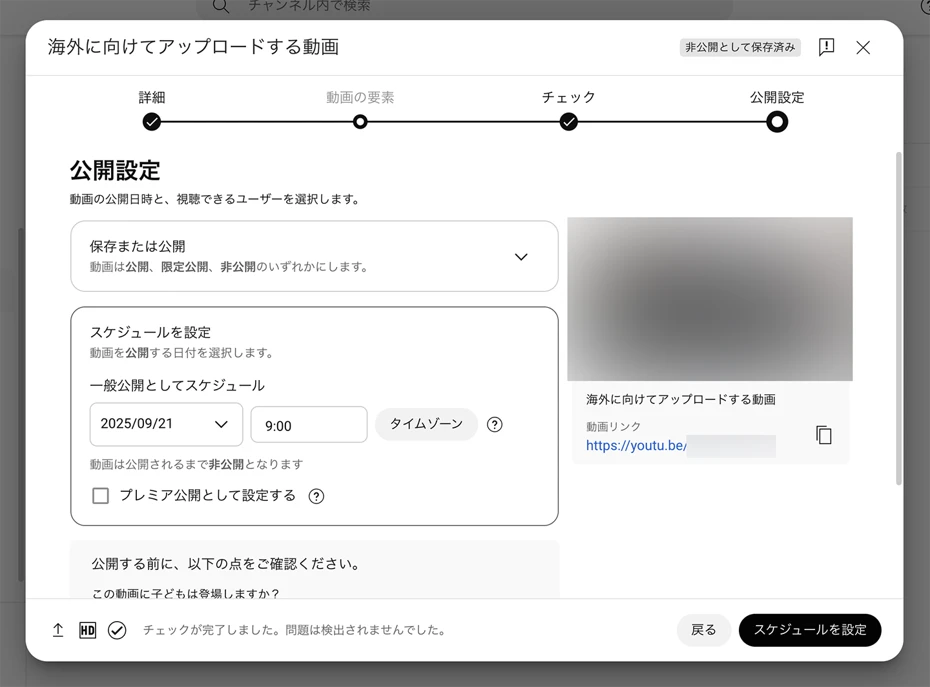Click the time input field showing 9:00
Screen dimensions: 930x687
[x=309, y=425]
